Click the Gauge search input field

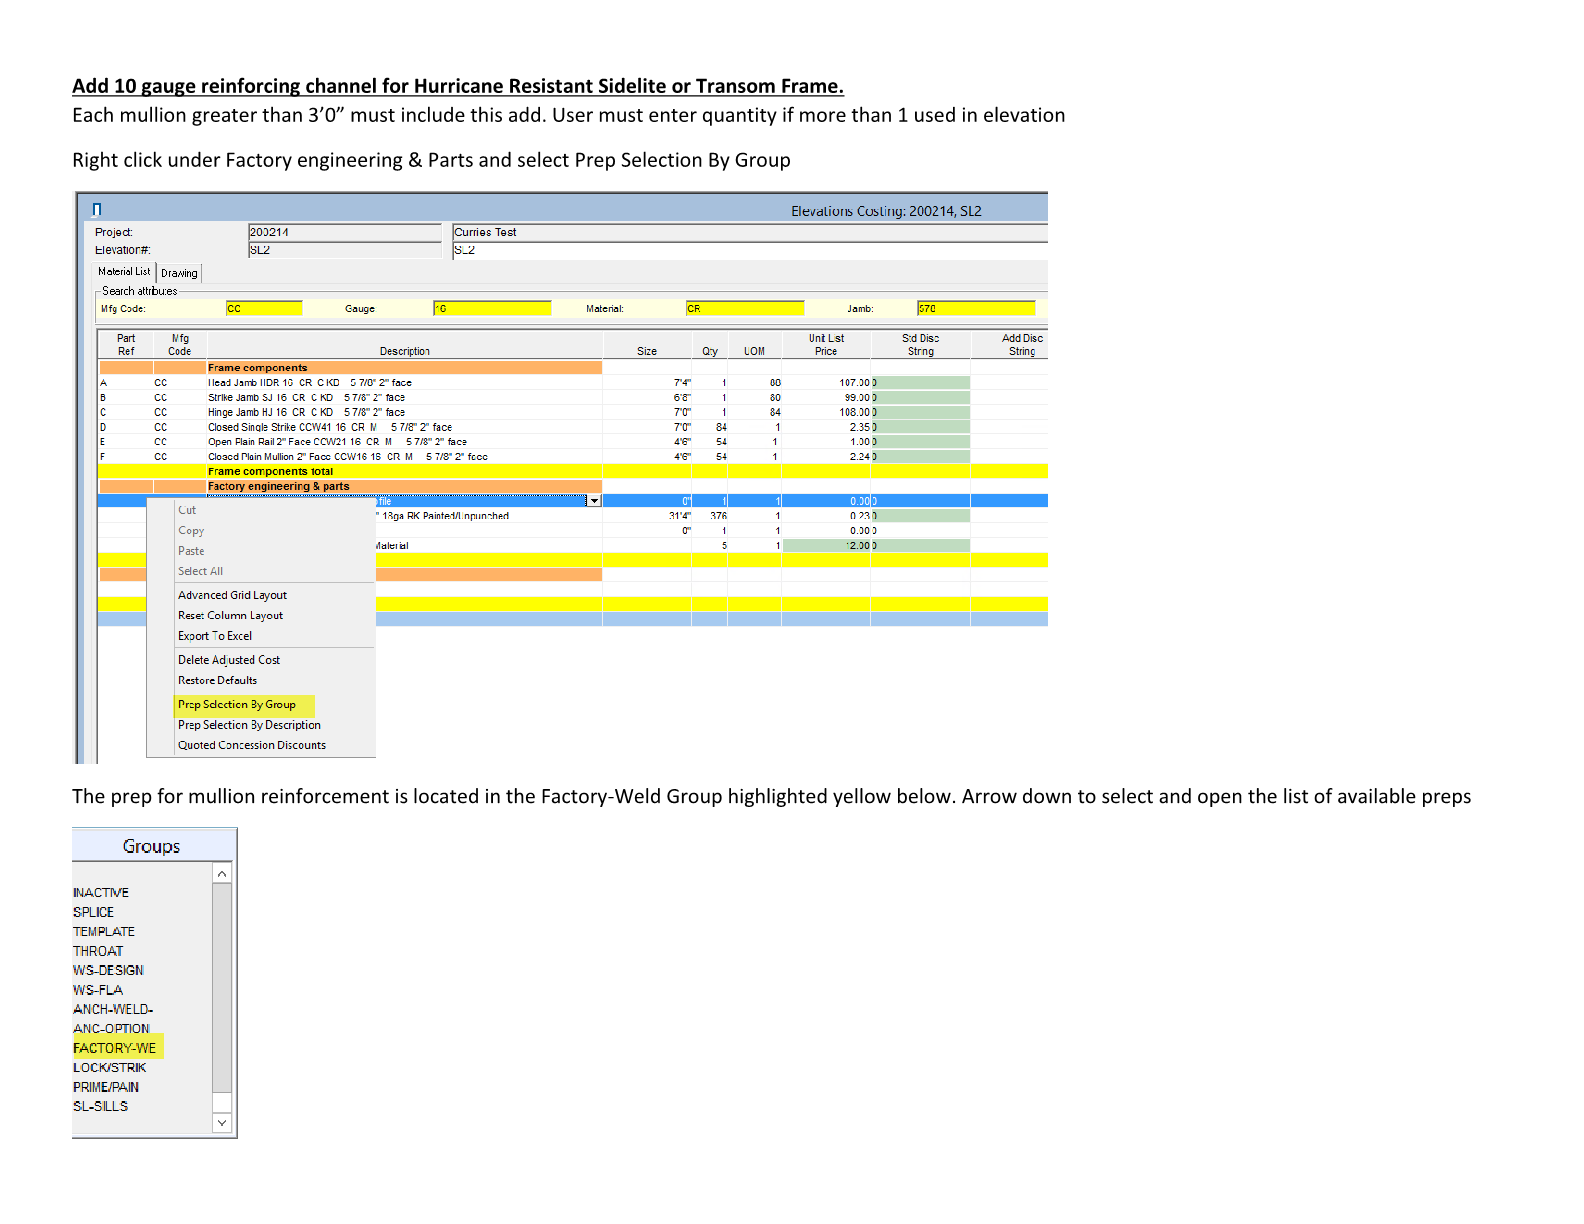(x=492, y=309)
